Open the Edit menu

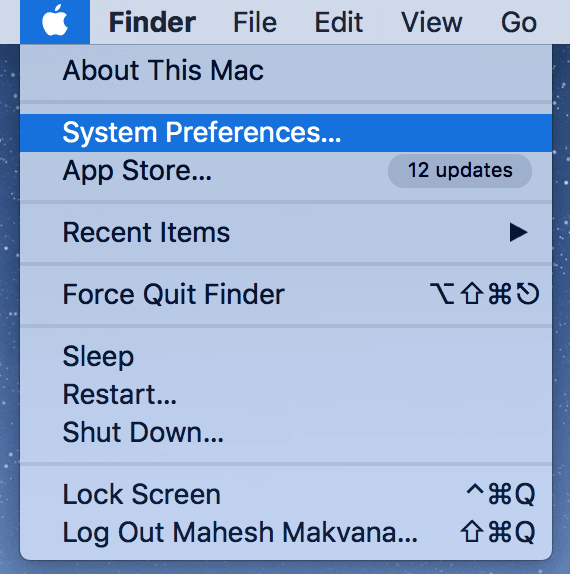coord(339,23)
